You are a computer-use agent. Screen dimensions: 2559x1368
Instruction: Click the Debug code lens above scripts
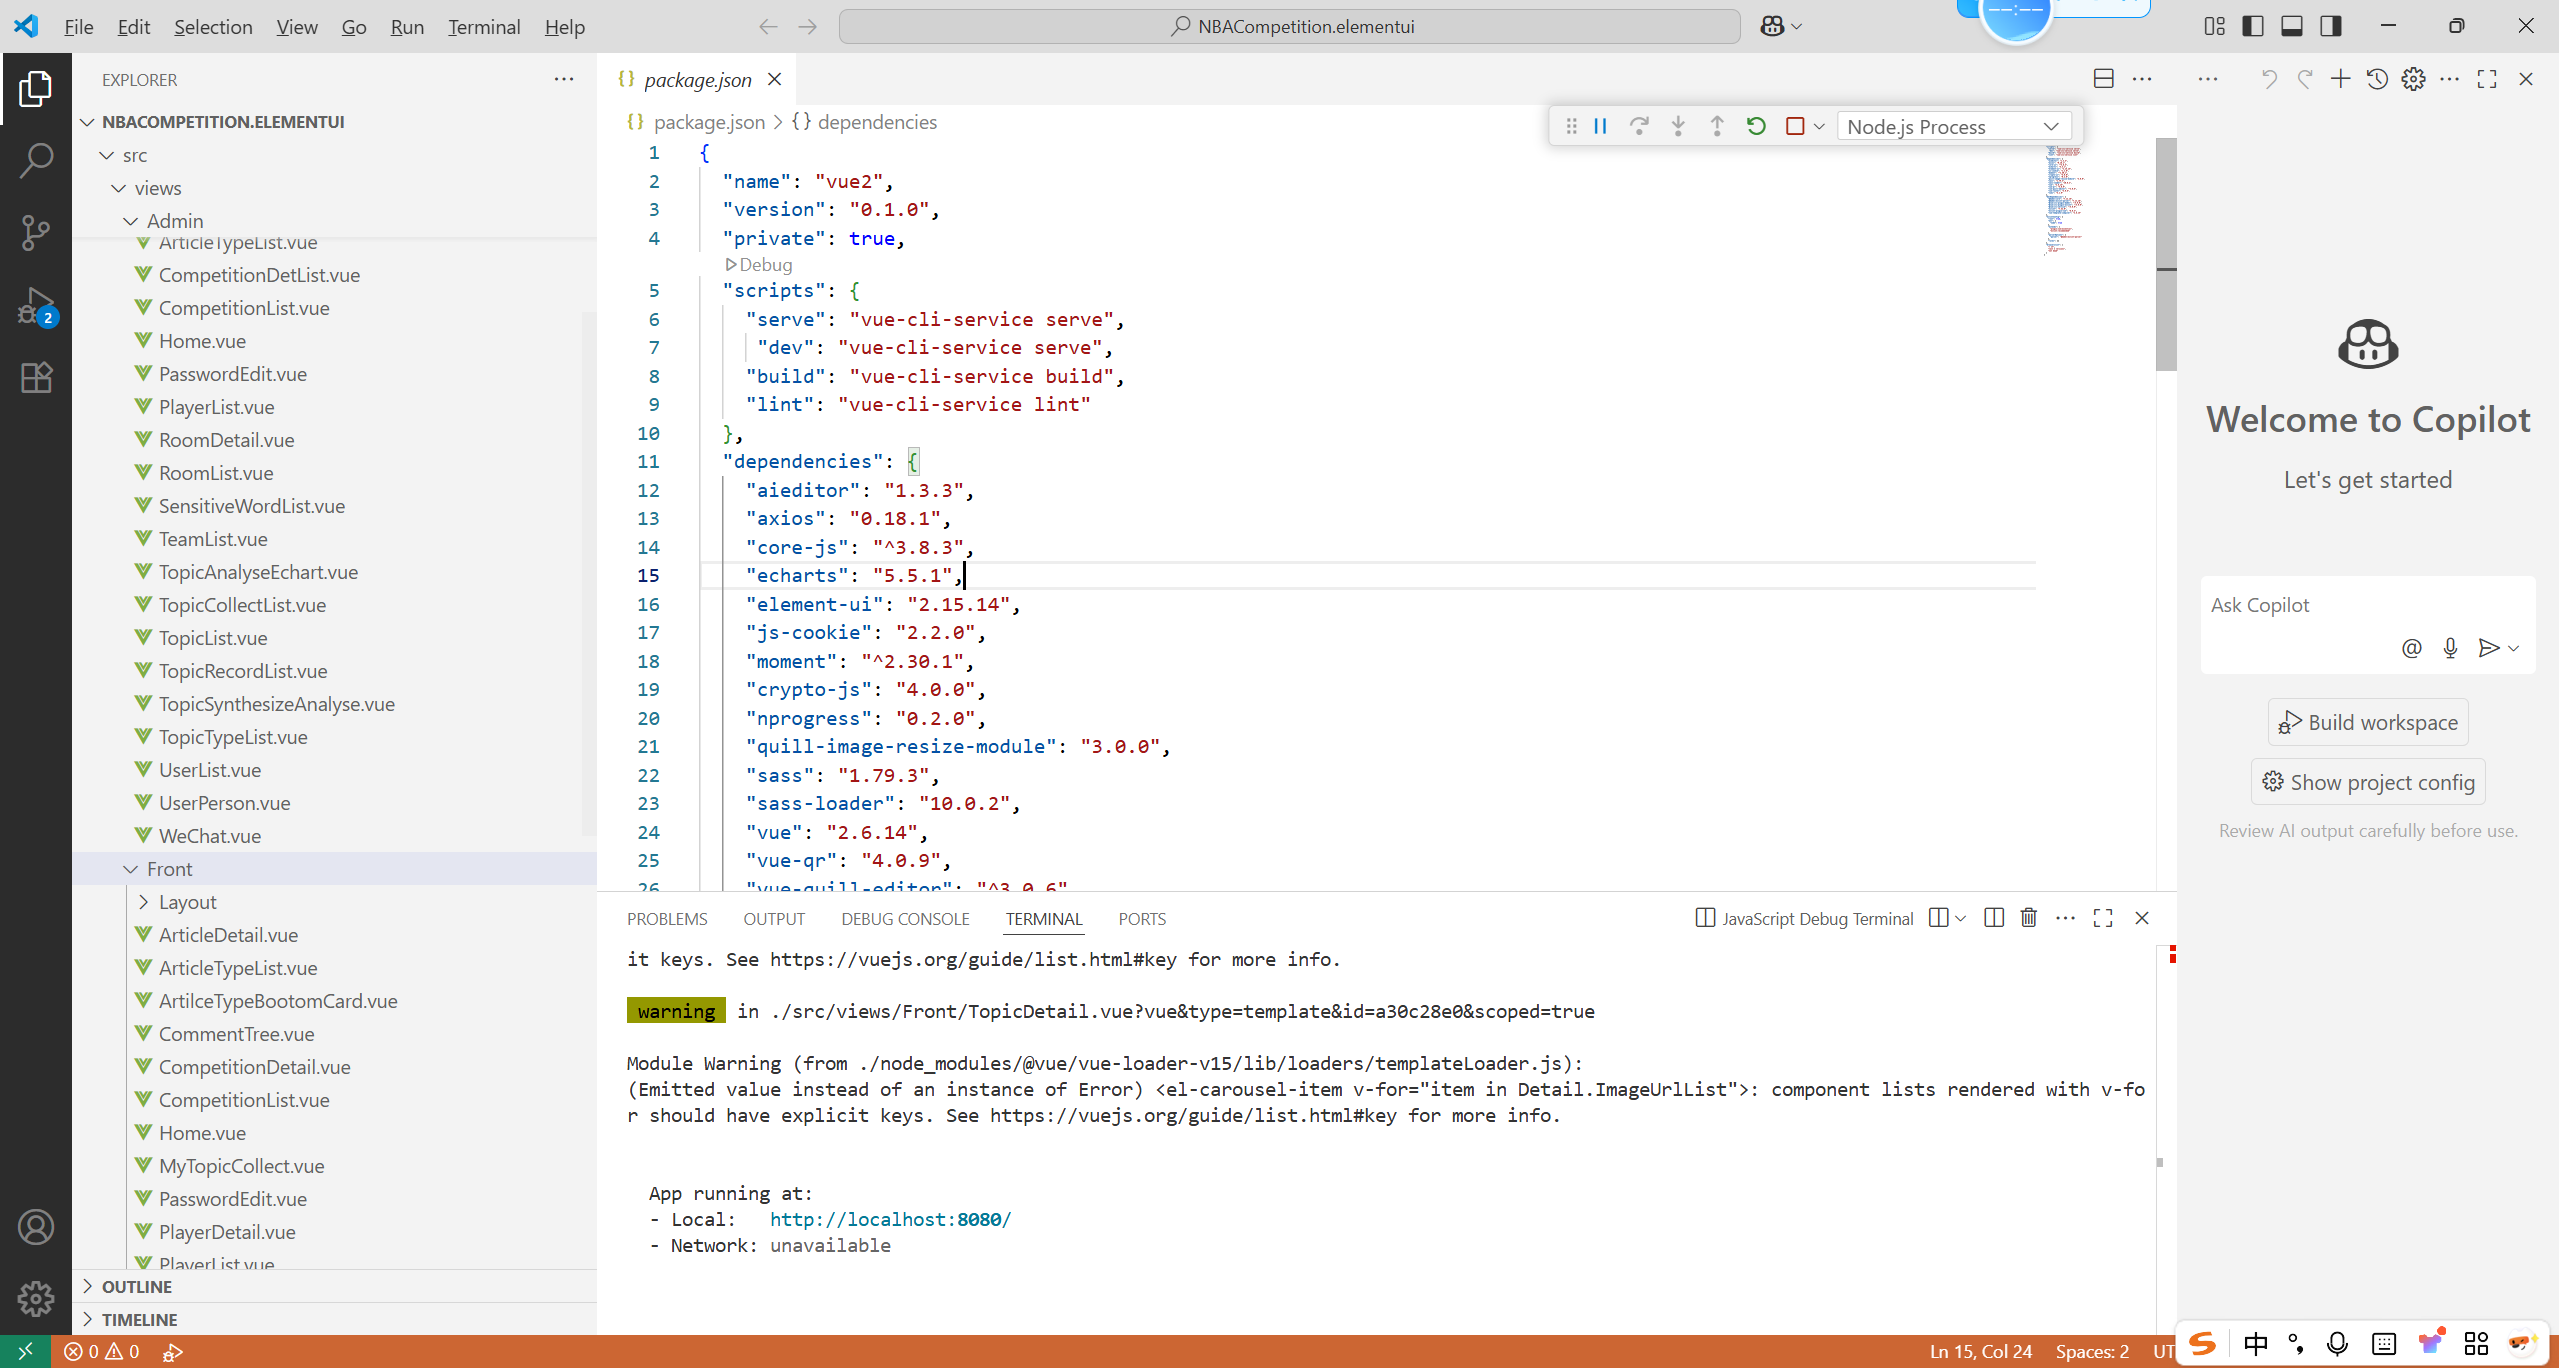[x=760, y=265]
